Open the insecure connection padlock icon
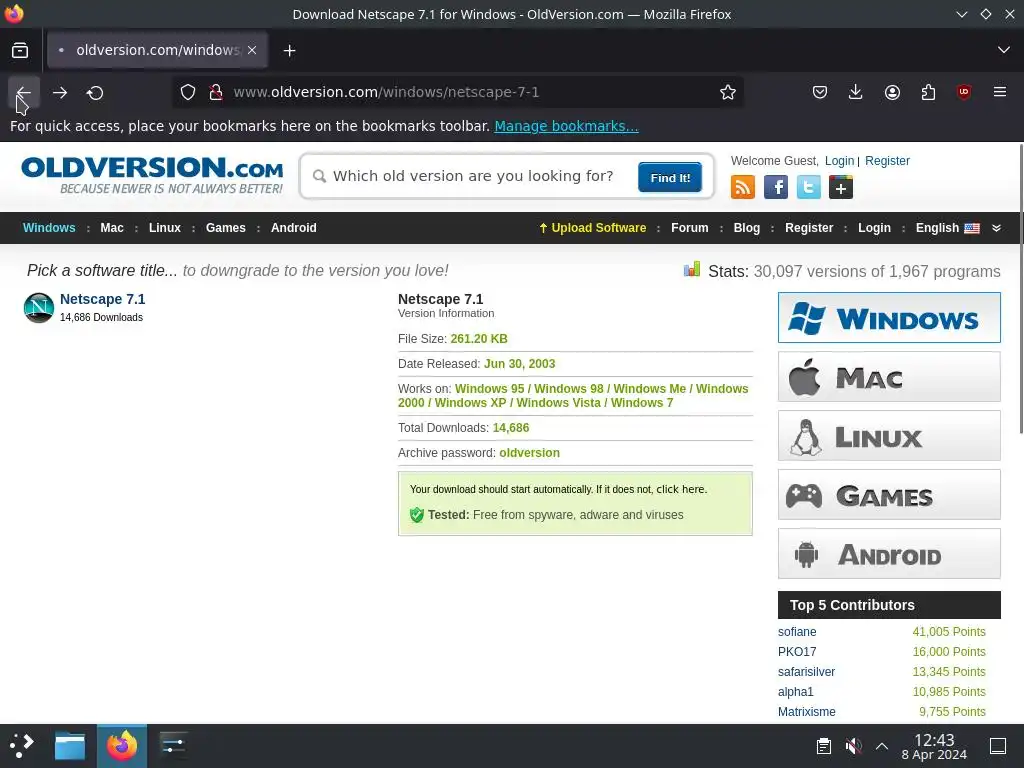1024x768 pixels. pyautogui.click(x=216, y=92)
